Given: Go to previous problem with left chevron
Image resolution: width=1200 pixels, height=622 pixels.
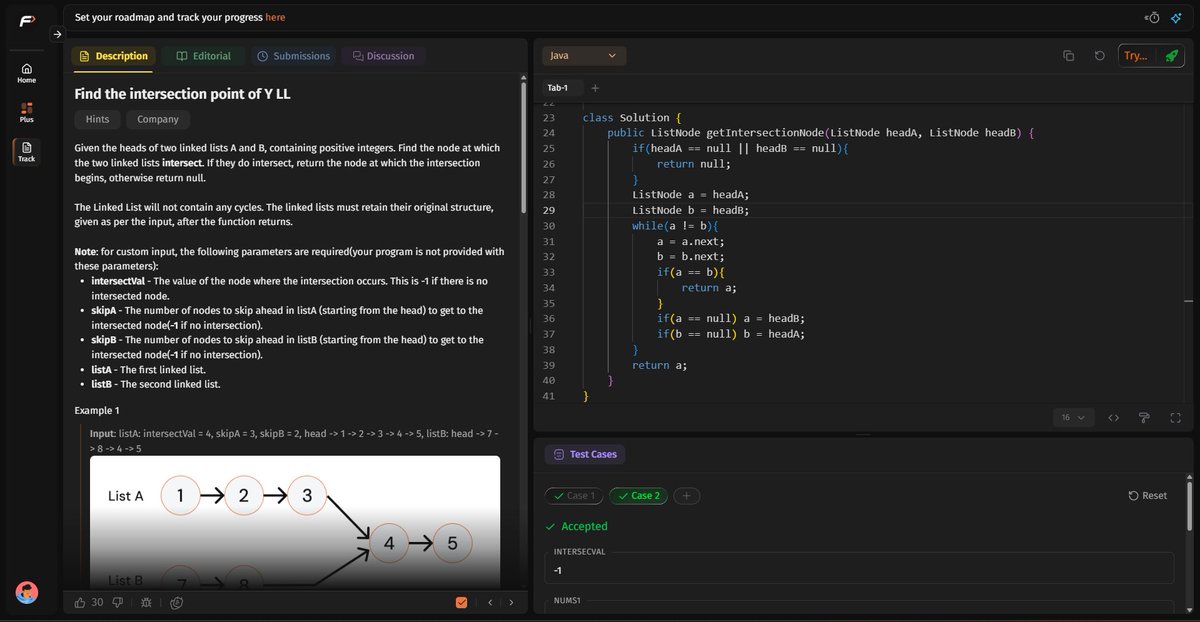Looking at the screenshot, I should coord(490,602).
